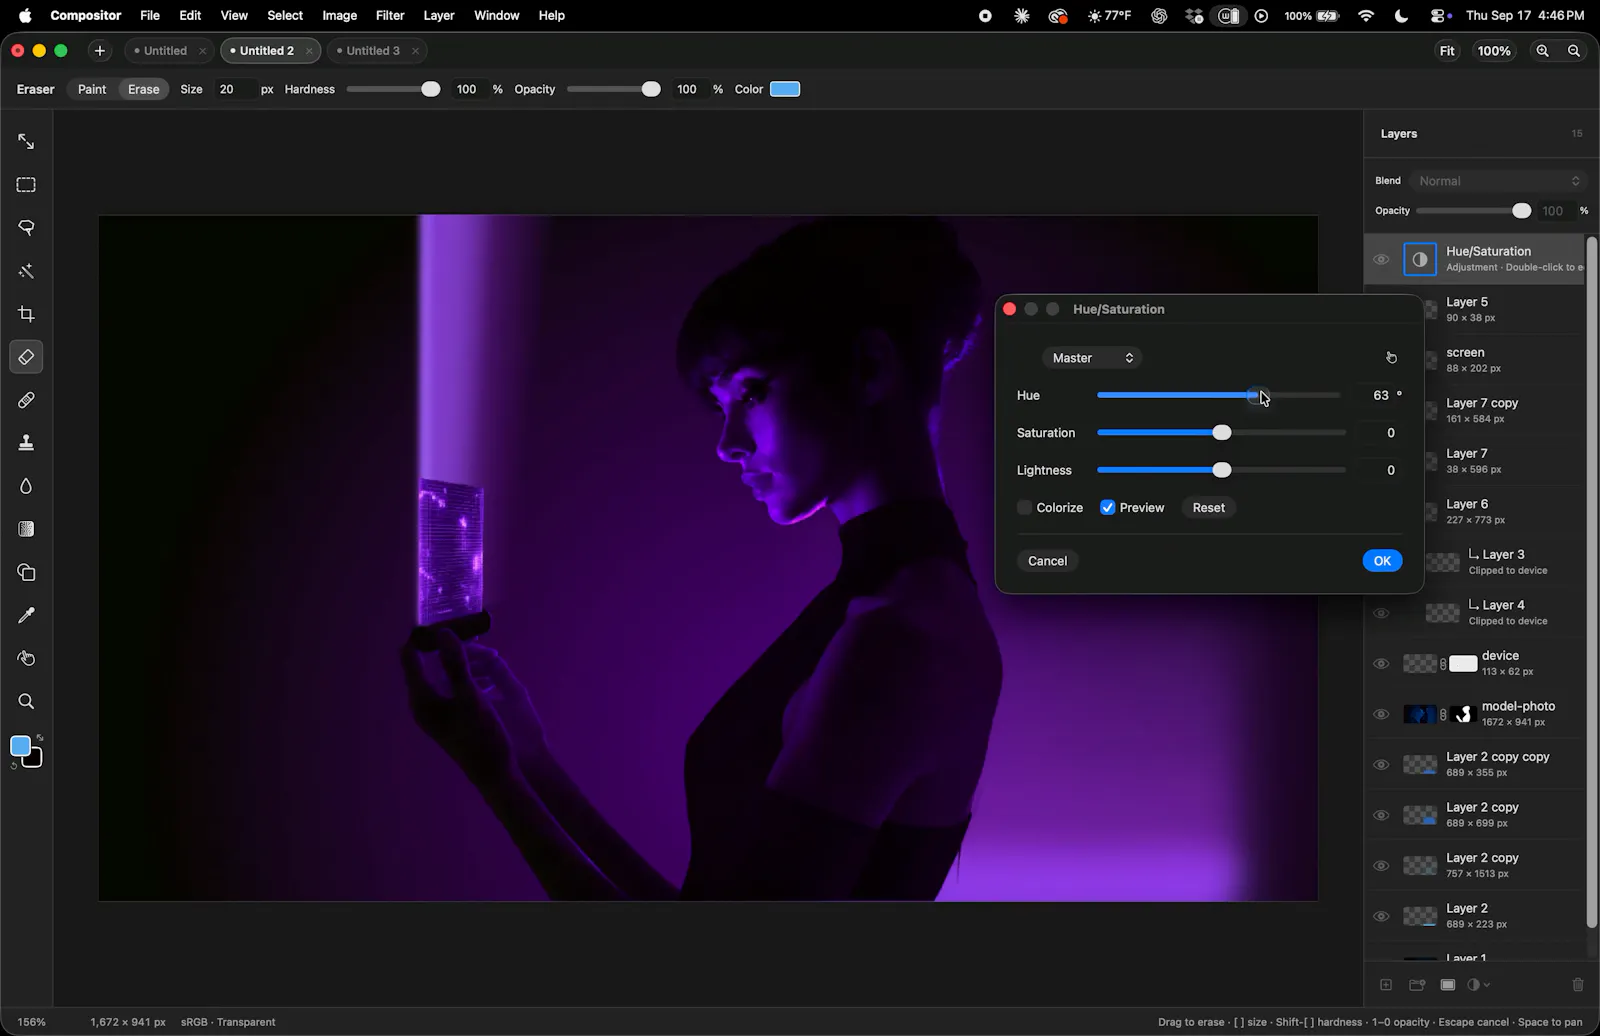This screenshot has width=1600, height=1036.
Task: Click the eraser Size input field
Action: coord(235,89)
